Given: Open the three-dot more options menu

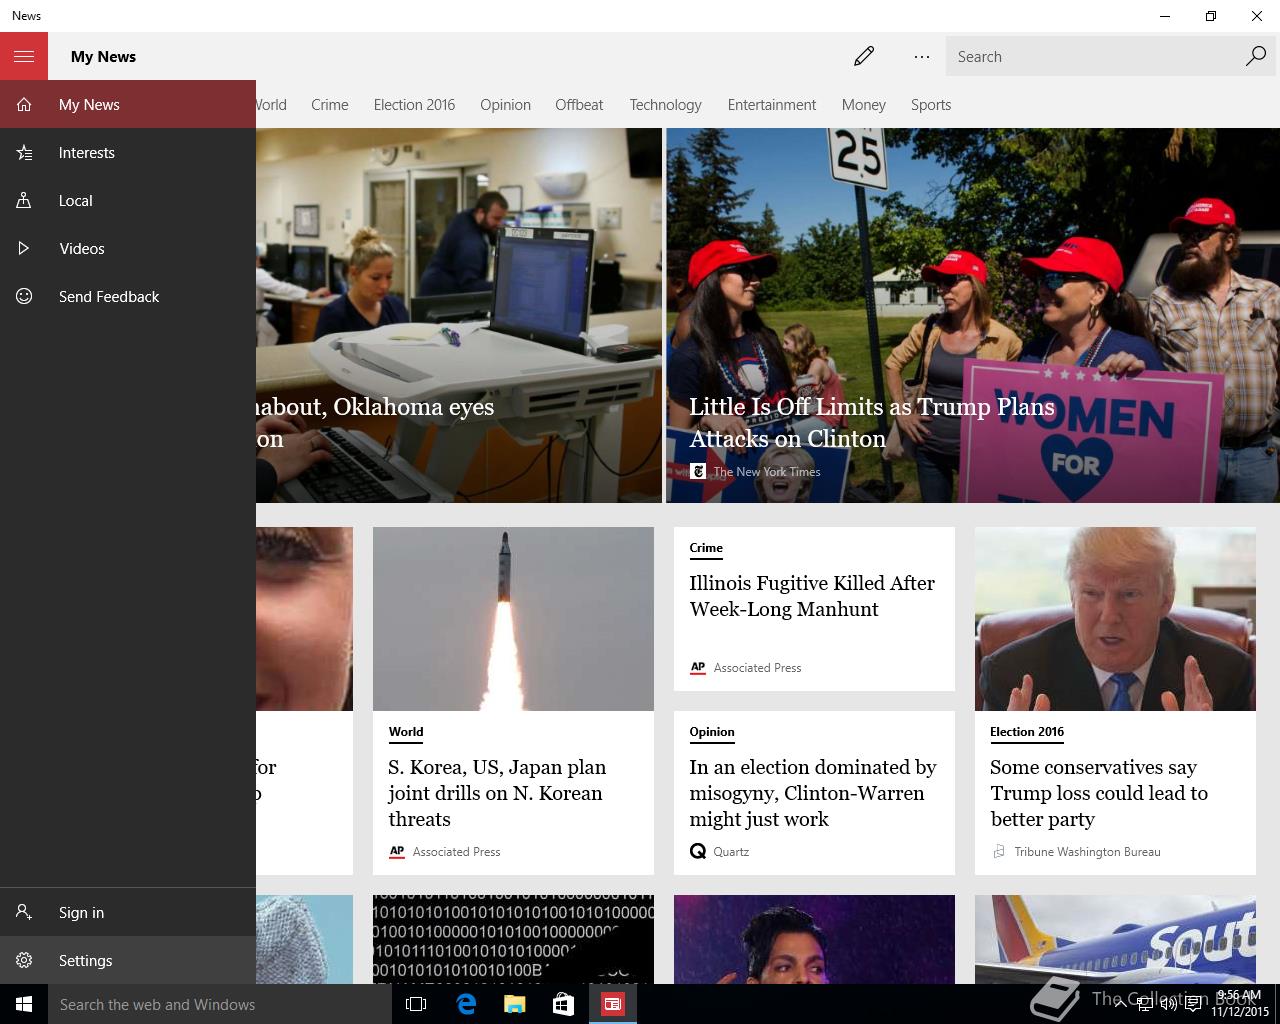Looking at the screenshot, I should pos(922,56).
